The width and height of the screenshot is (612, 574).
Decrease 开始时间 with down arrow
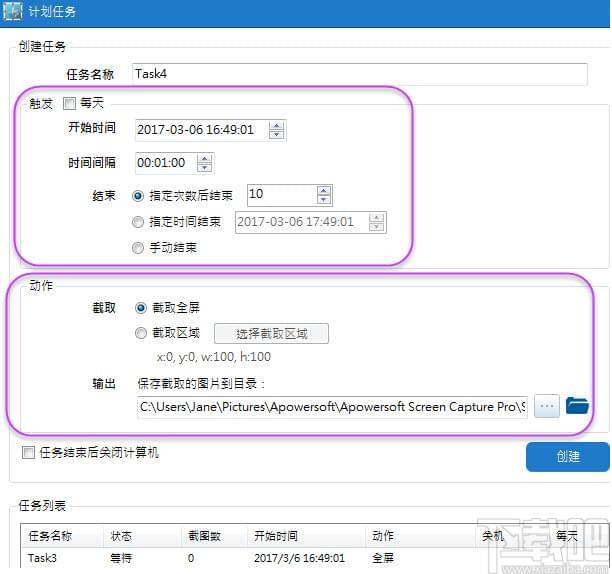pos(277,134)
